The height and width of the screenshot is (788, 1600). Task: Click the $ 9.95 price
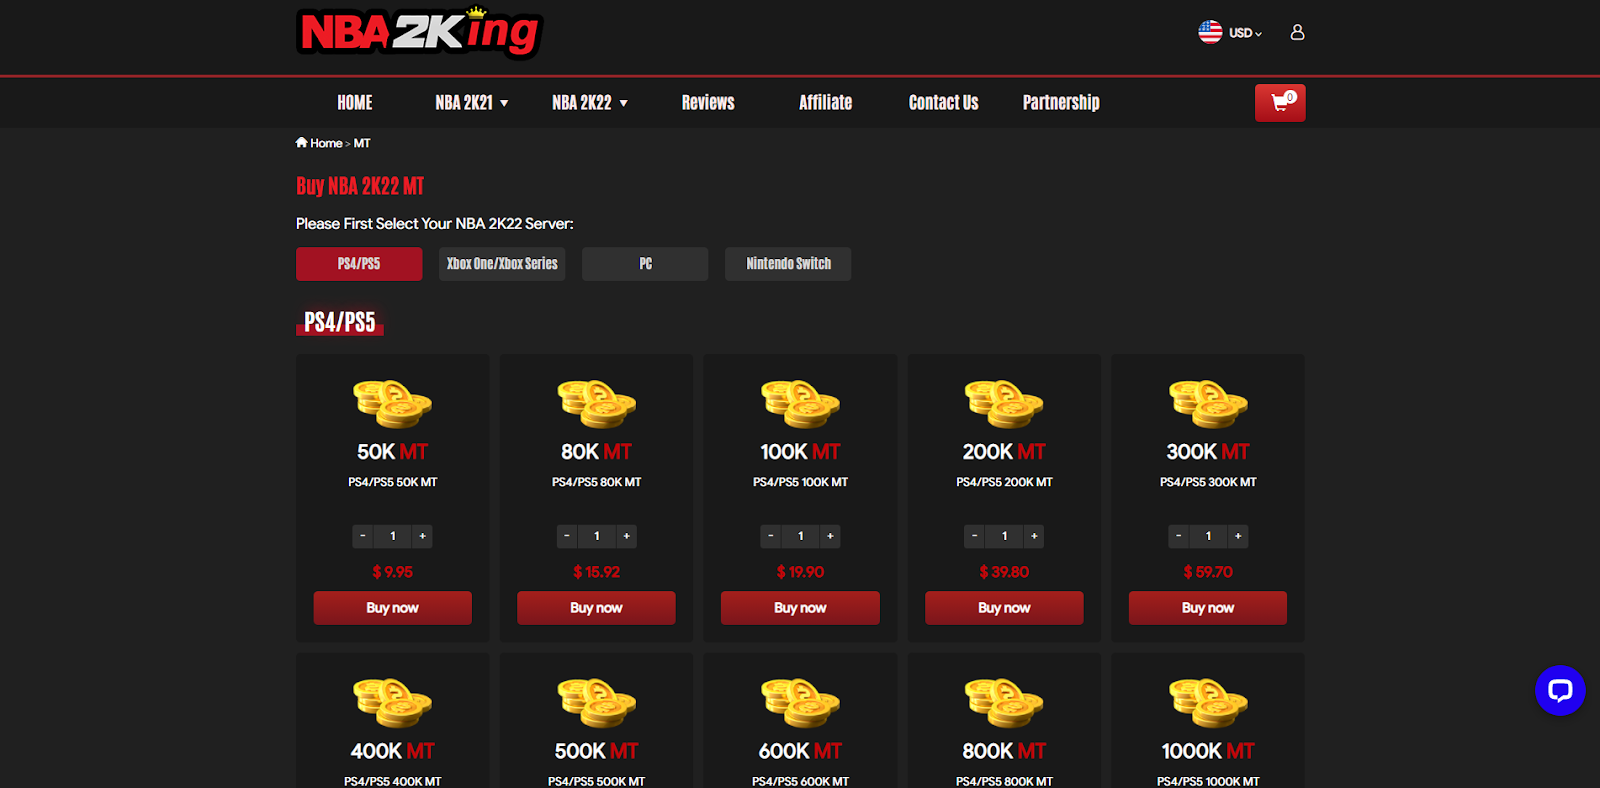393,572
